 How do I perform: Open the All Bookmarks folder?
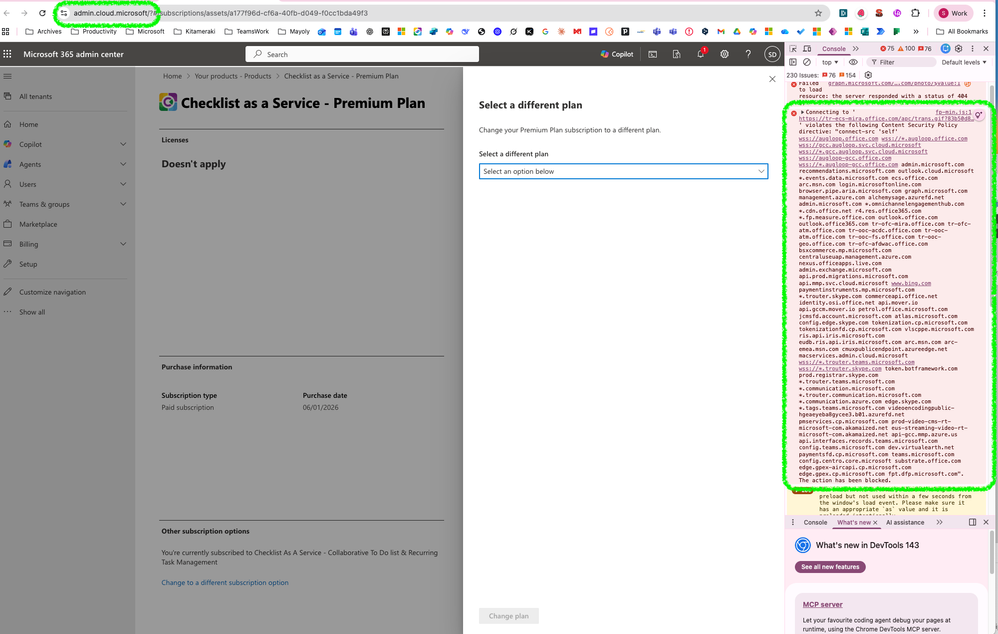(x=962, y=31)
